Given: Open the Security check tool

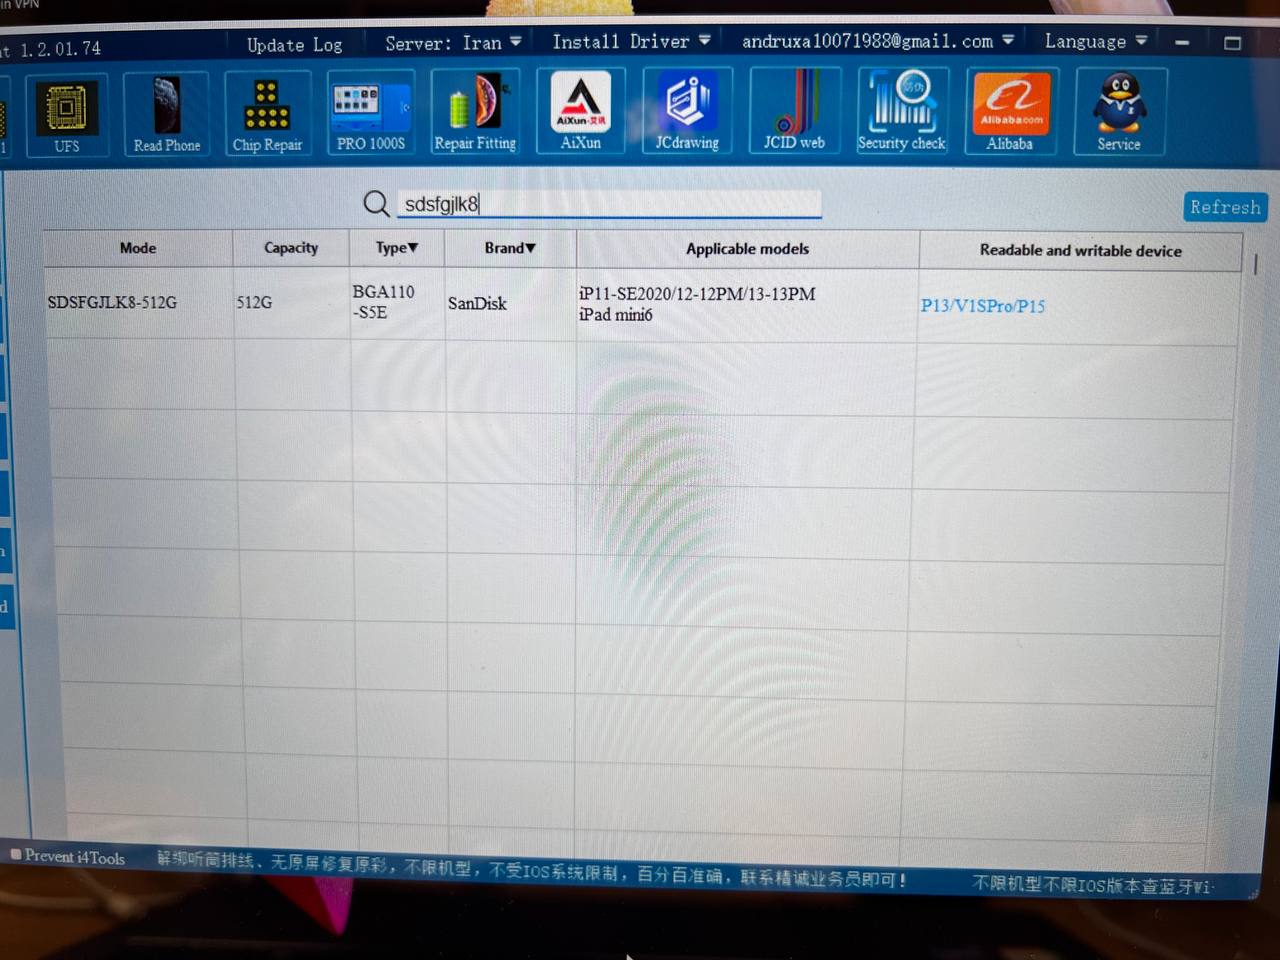Looking at the screenshot, I should click(902, 110).
